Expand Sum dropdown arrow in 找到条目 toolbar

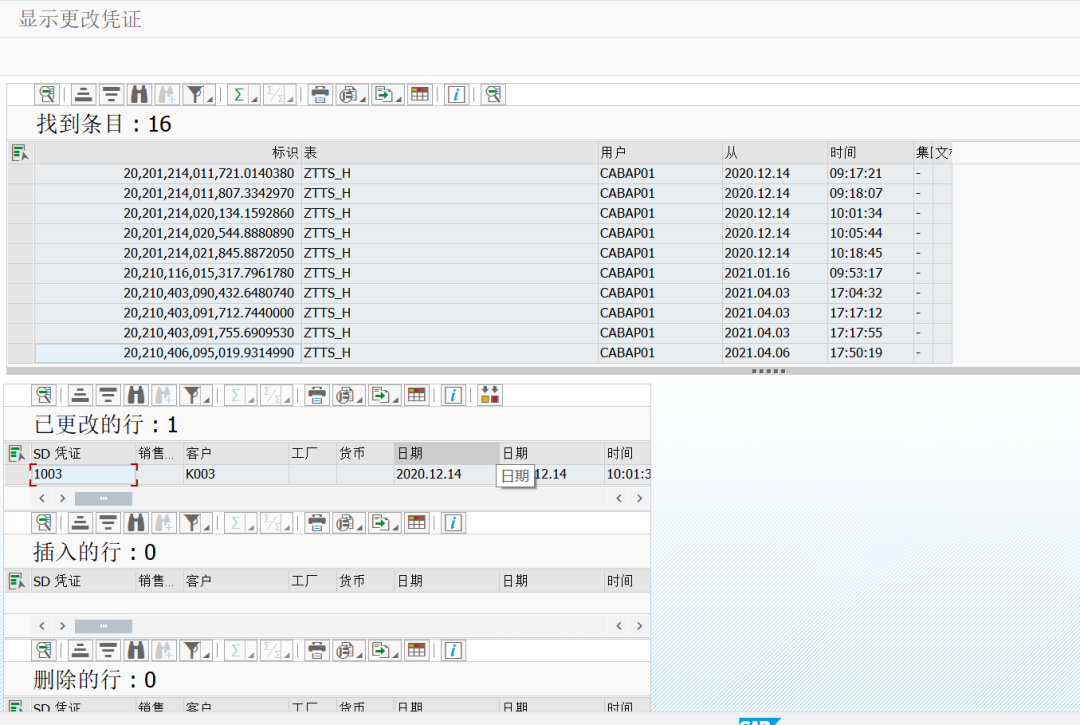(x=254, y=99)
